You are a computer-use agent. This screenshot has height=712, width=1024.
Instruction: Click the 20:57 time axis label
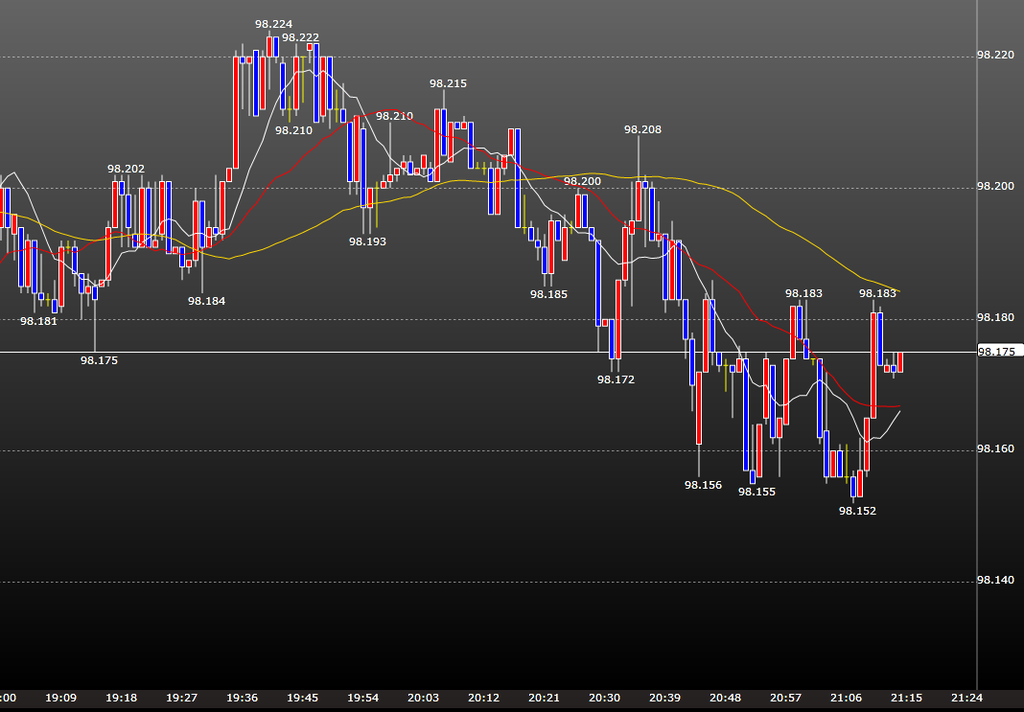click(786, 698)
